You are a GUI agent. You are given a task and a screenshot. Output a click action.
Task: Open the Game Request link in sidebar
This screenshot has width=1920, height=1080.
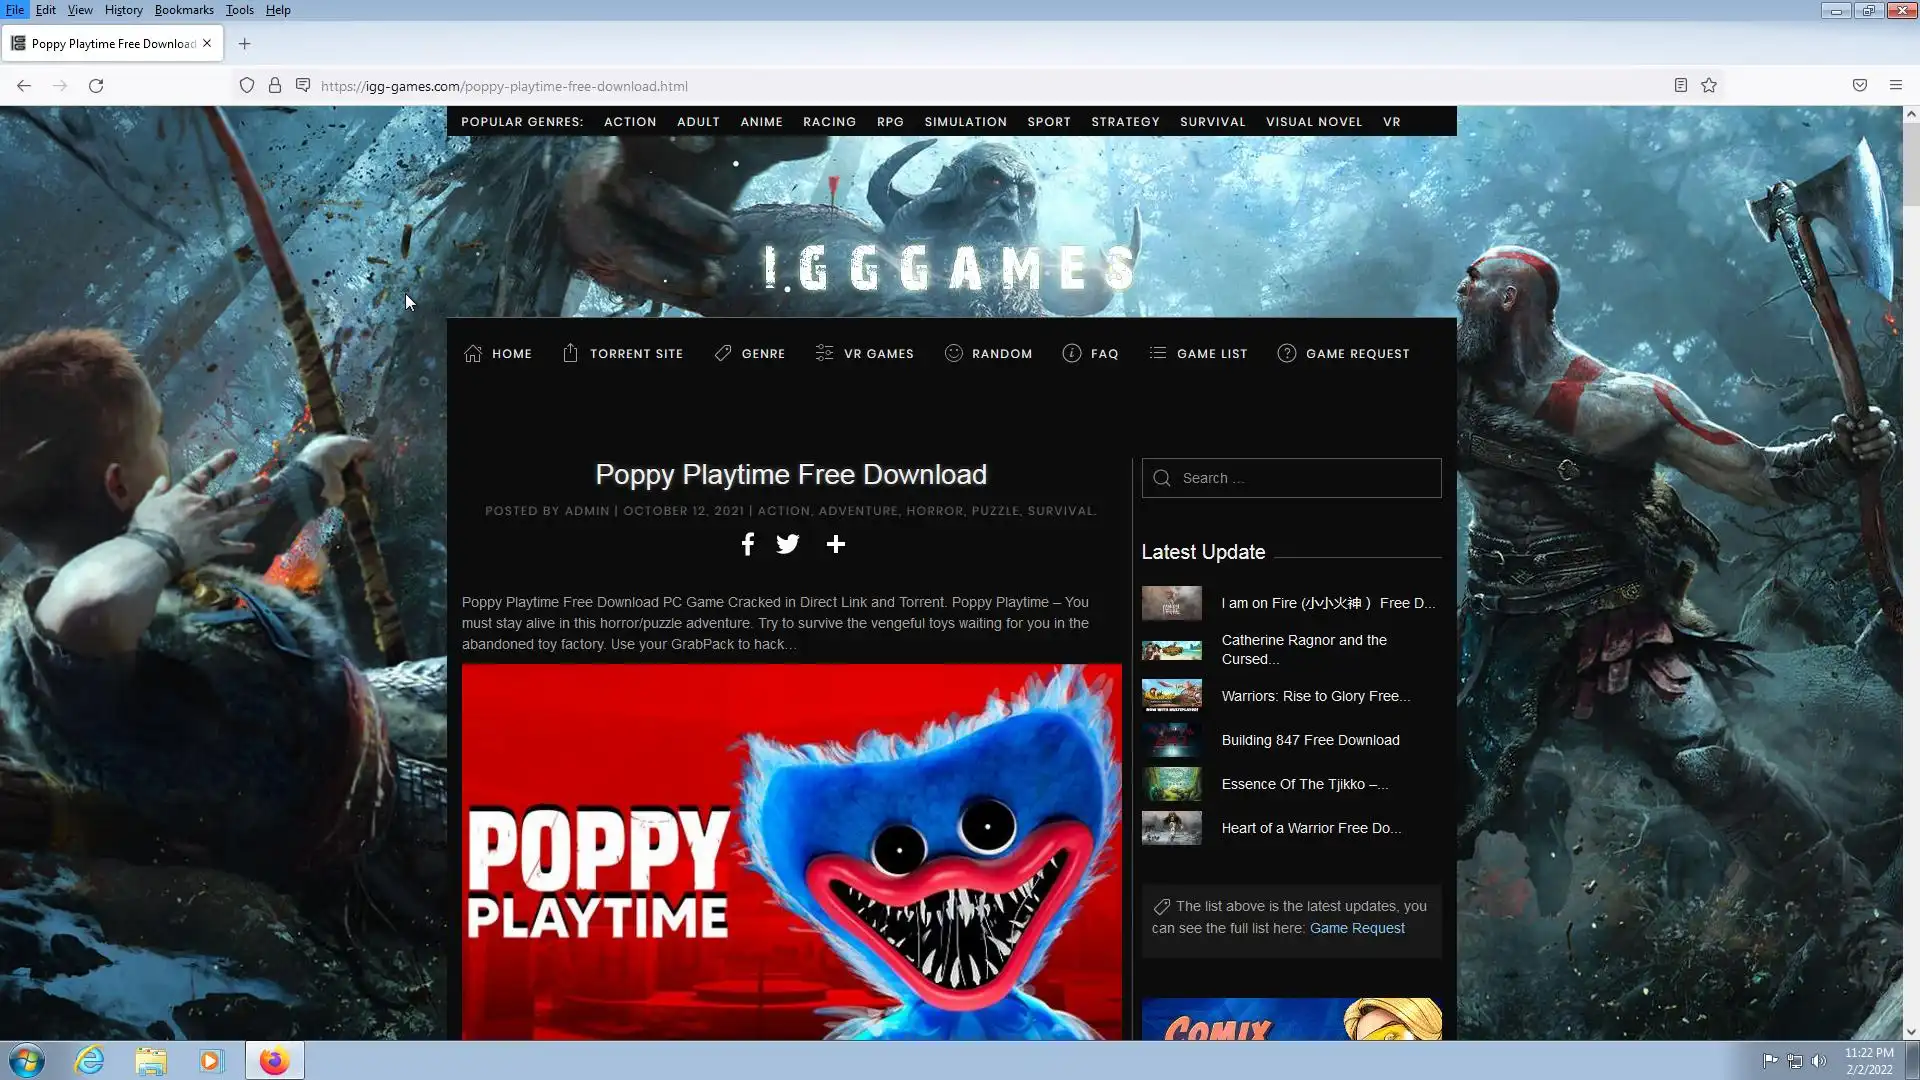click(x=1357, y=929)
